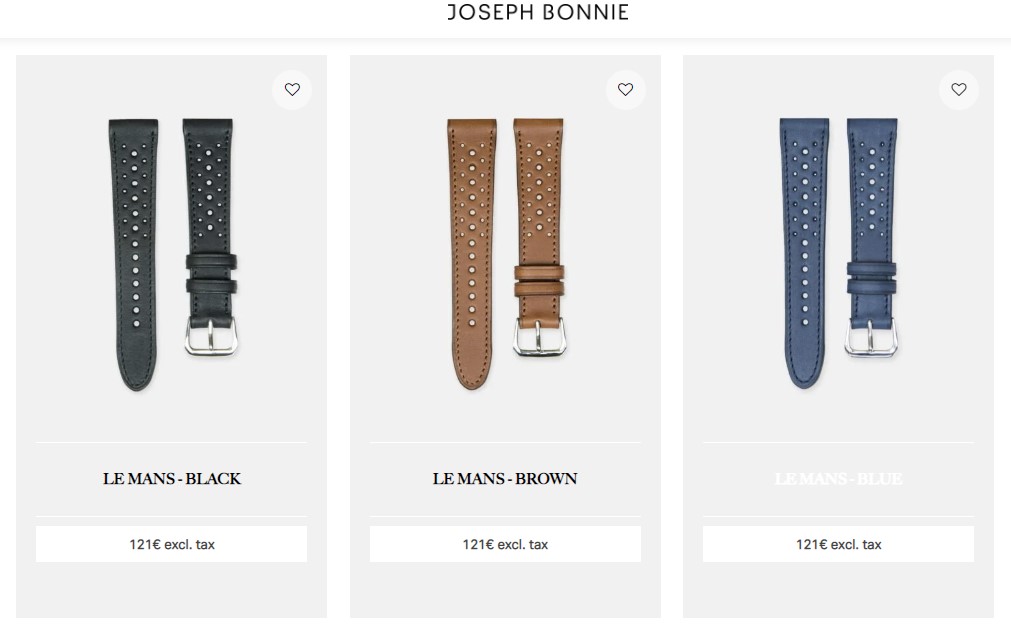This screenshot has height=637, width=1011.
Task: Add Le Mans Black strap to wishlist
Action: [x=292, y=90]
